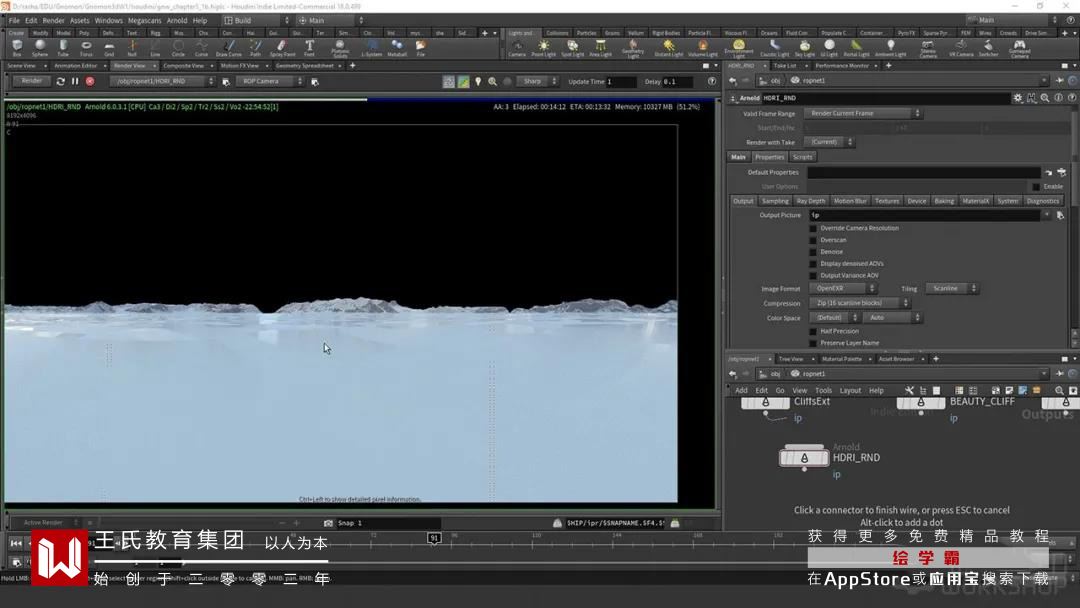Click the output picture file chooser icon

[1061, 216]
